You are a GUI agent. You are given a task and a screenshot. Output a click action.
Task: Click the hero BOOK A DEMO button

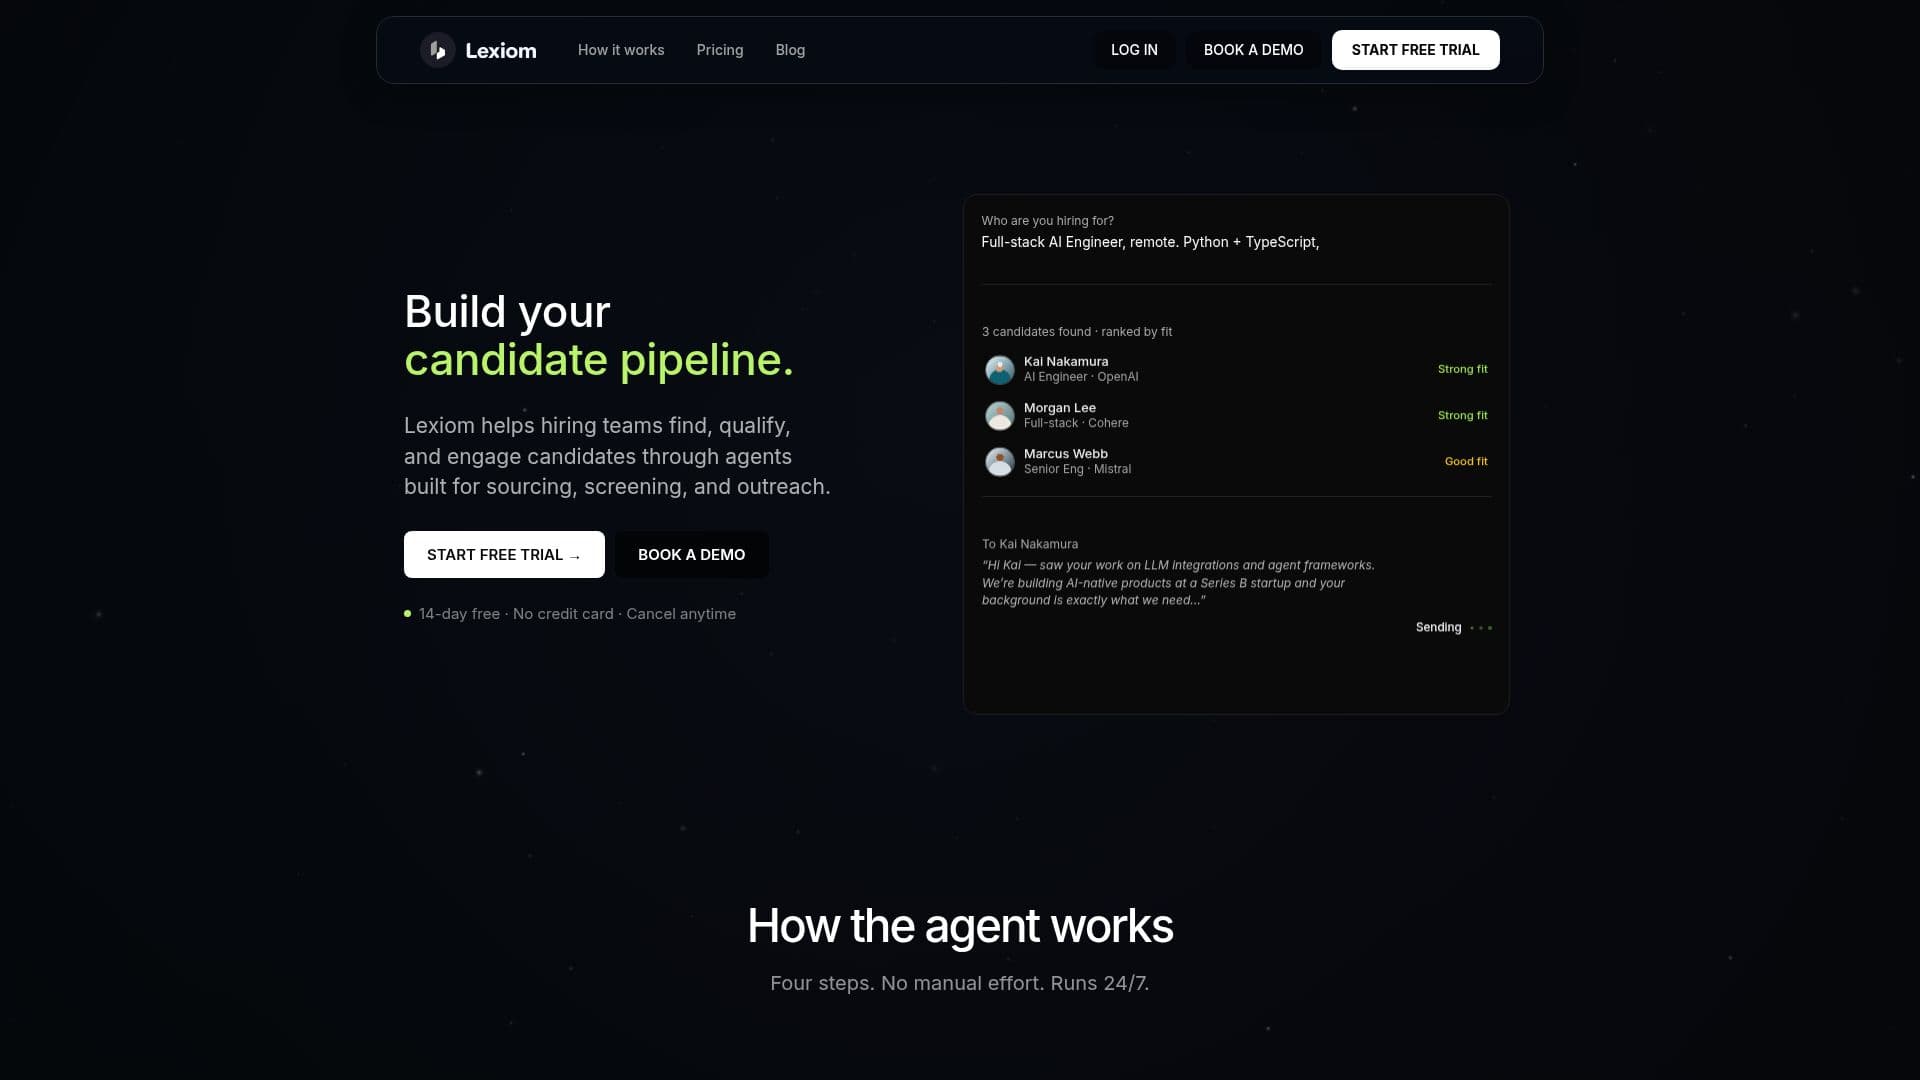click(691, 555)
